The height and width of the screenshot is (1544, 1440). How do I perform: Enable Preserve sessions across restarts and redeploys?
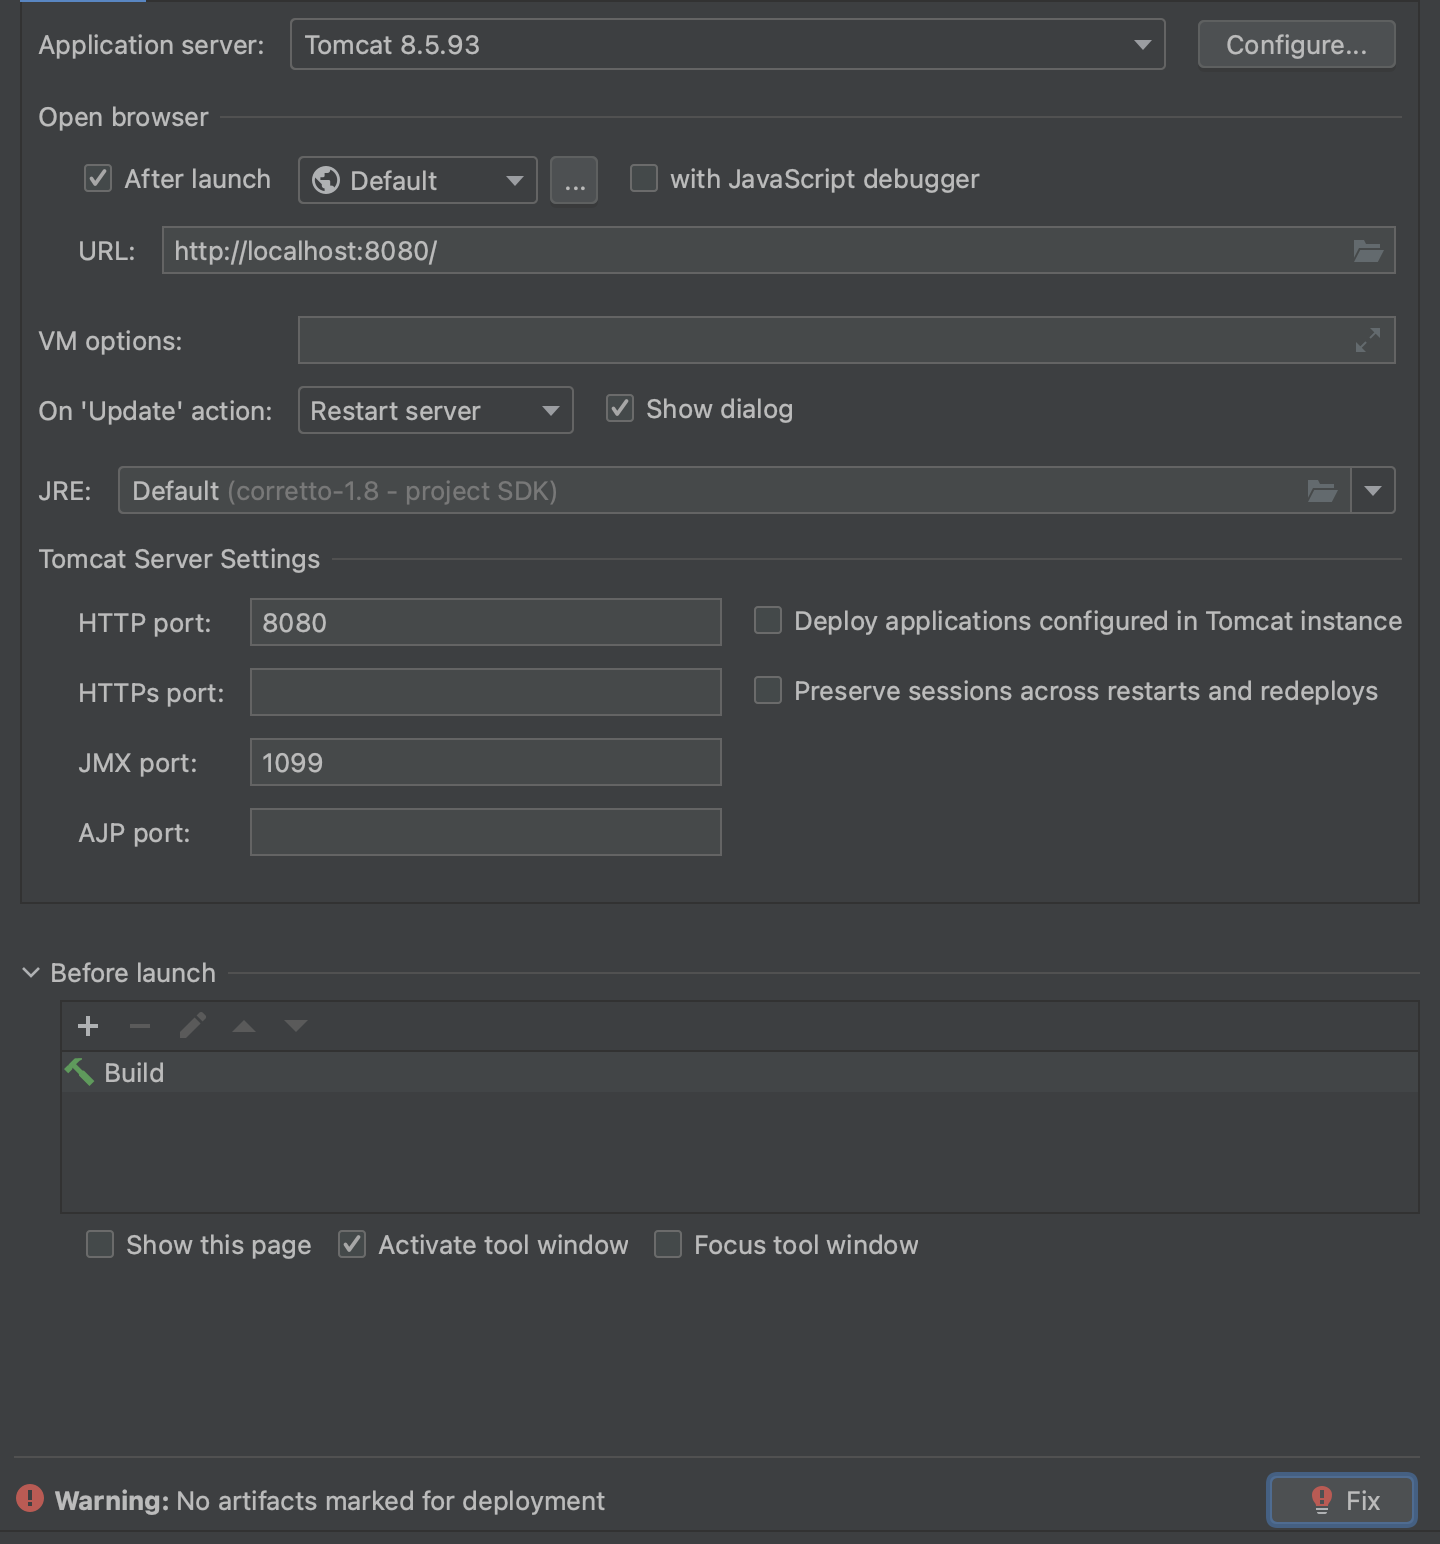[x=768, y=691]
